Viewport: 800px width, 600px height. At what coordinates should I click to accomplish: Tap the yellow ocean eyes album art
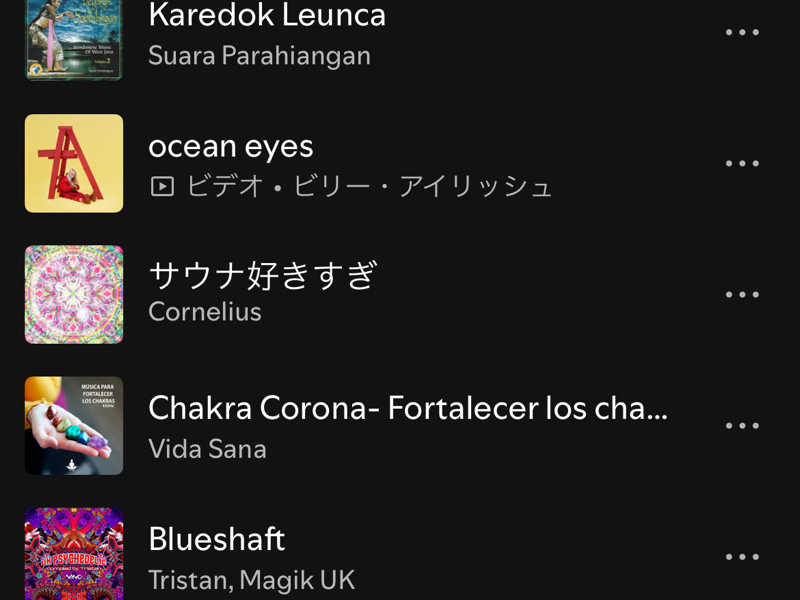click(74, 163)
